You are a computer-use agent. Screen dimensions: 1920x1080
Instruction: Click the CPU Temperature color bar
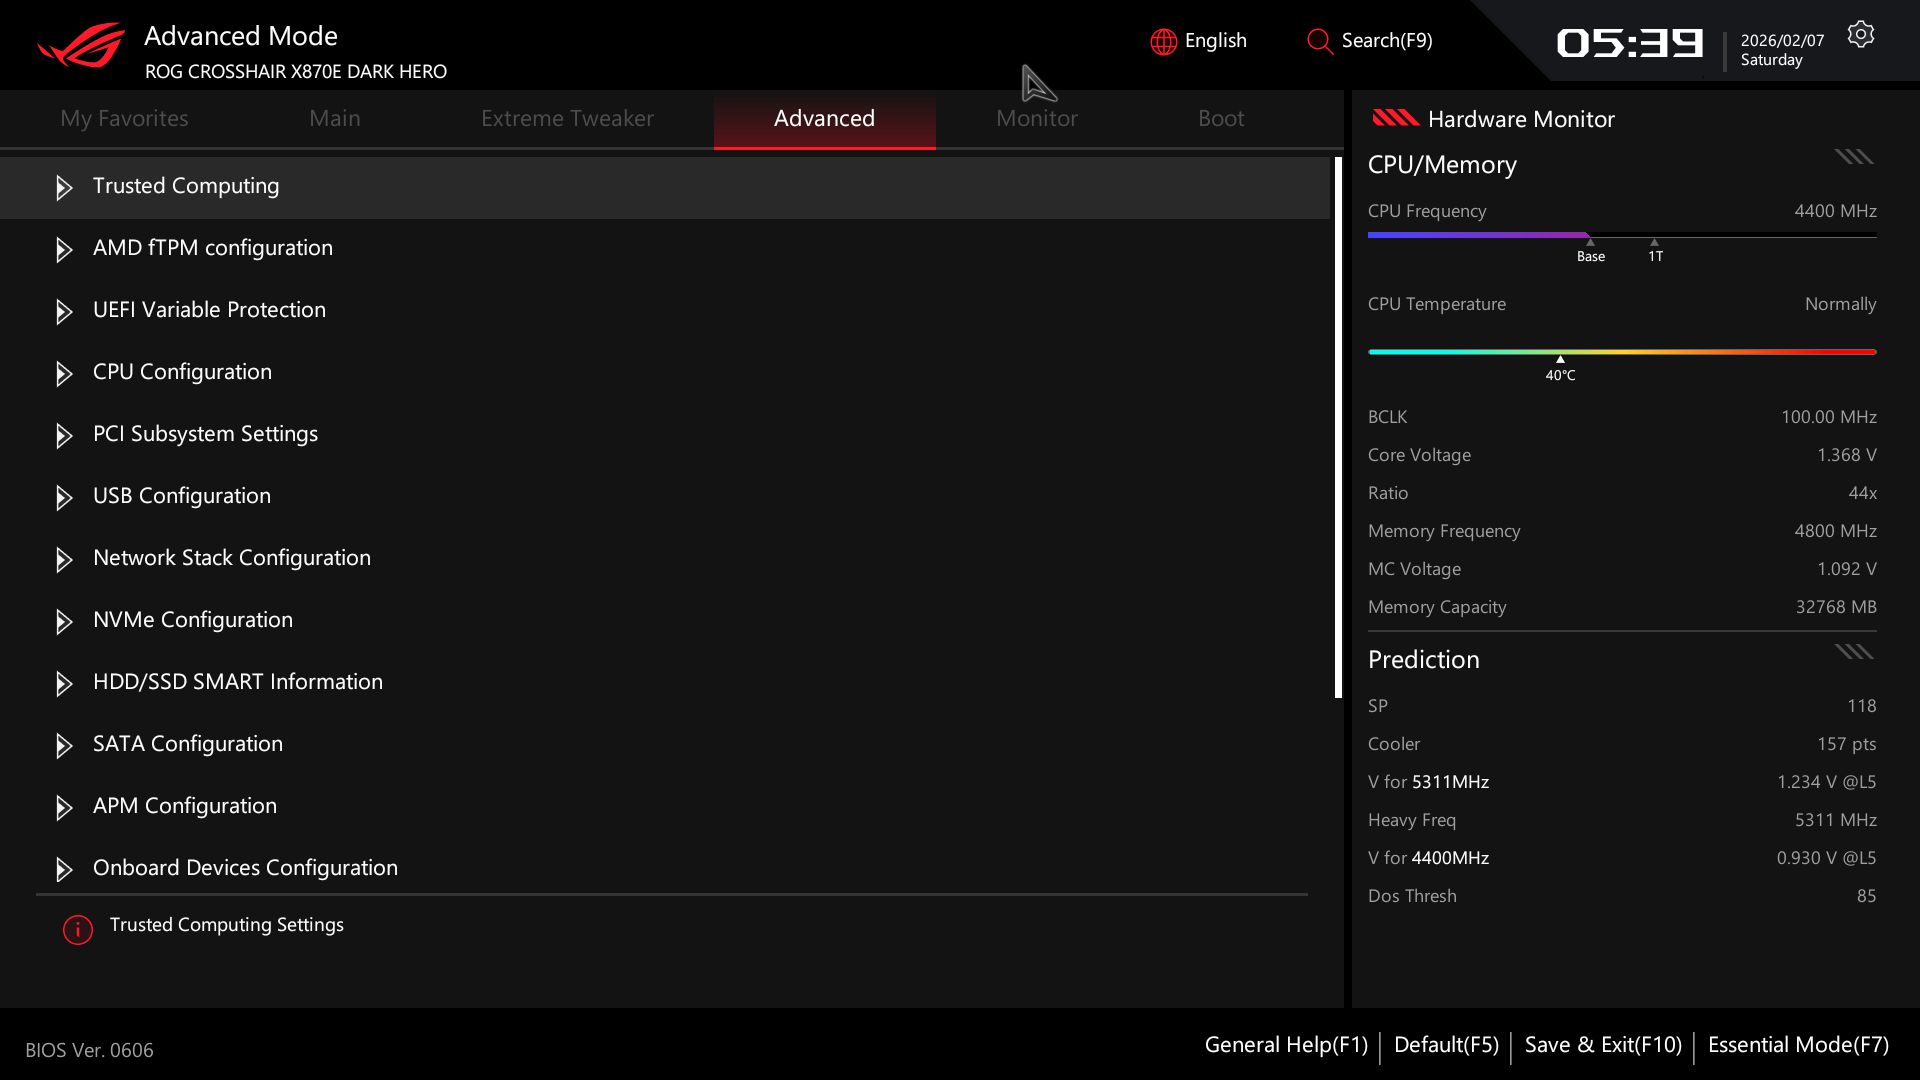pyautogui.click(x=1621, y=352)
